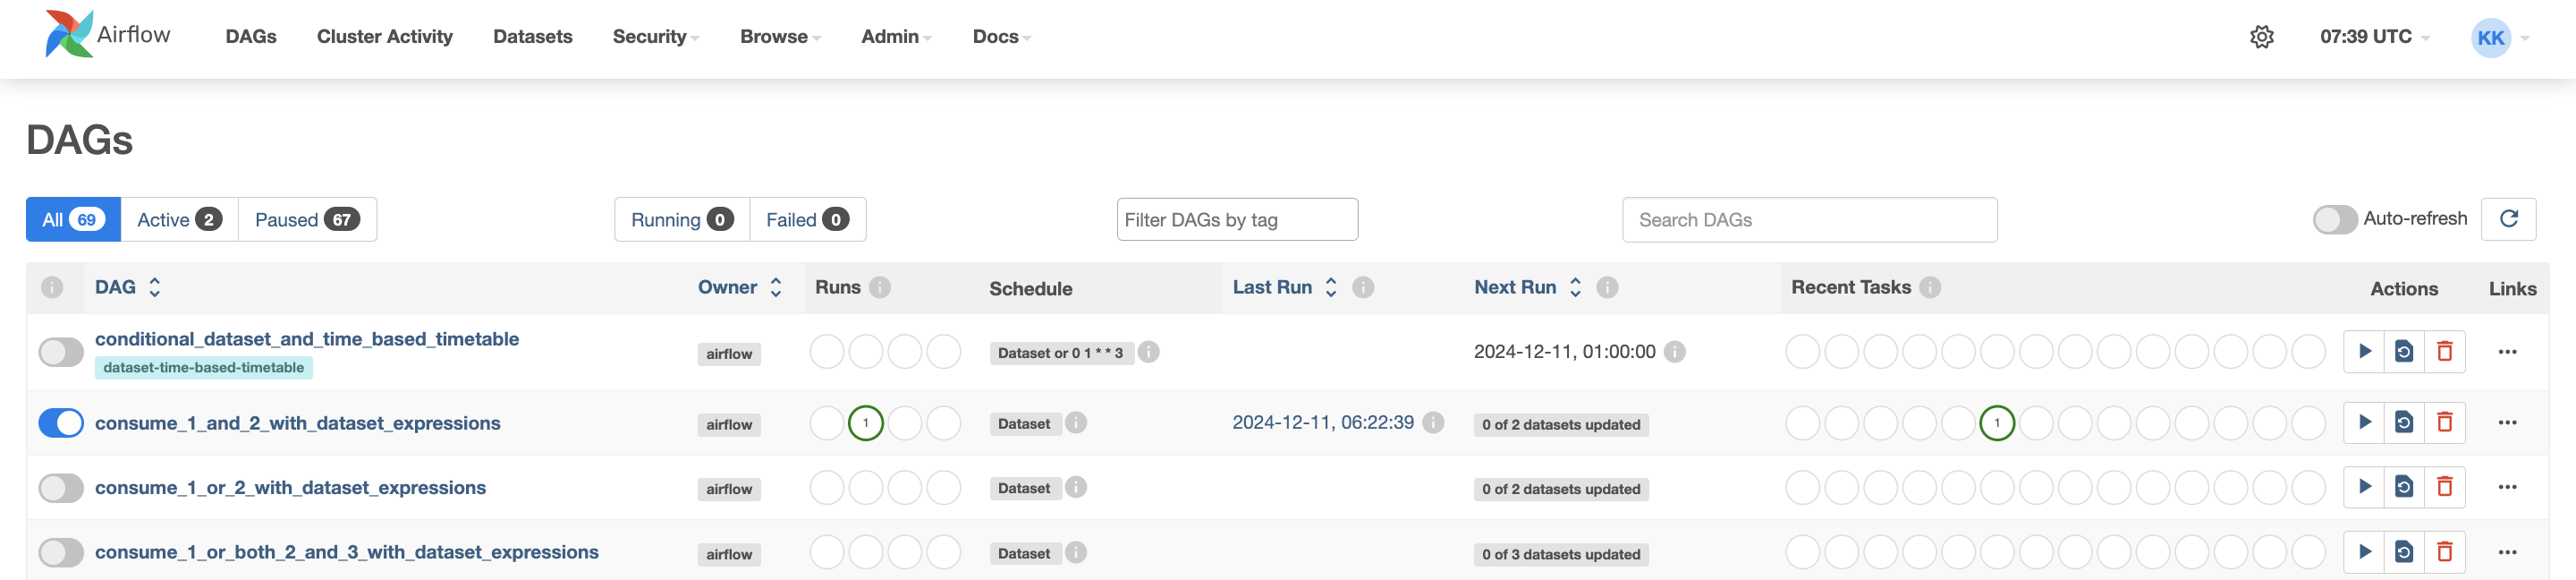Unpause the conditional_dataset_and_time_based_timetable DAG

pos(61,352)
